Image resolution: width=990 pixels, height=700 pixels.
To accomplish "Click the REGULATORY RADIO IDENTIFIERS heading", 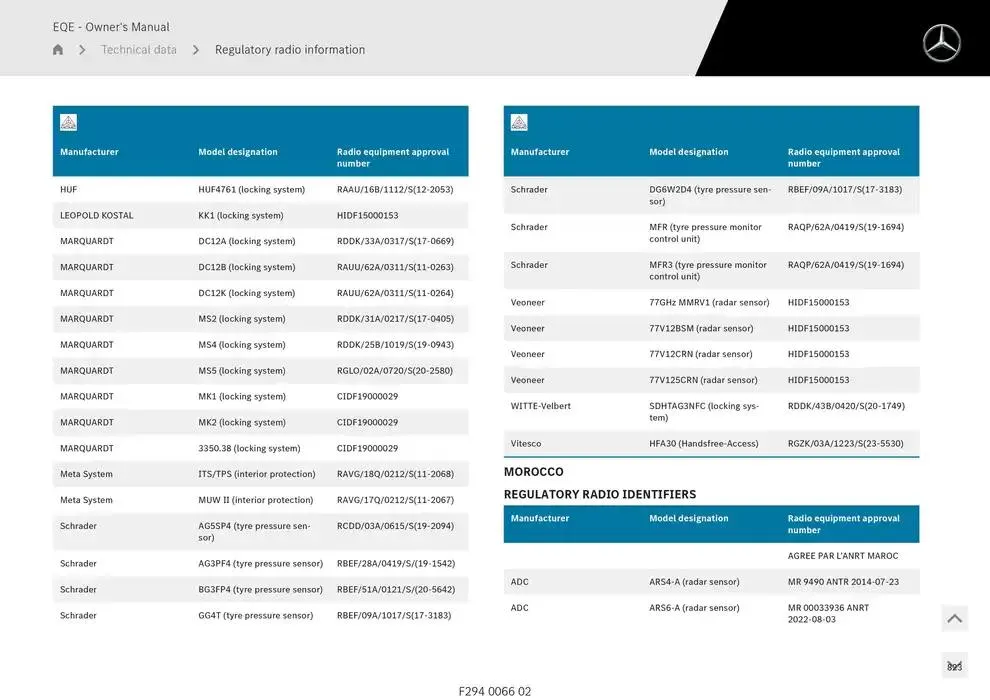I will click(600, 494).
